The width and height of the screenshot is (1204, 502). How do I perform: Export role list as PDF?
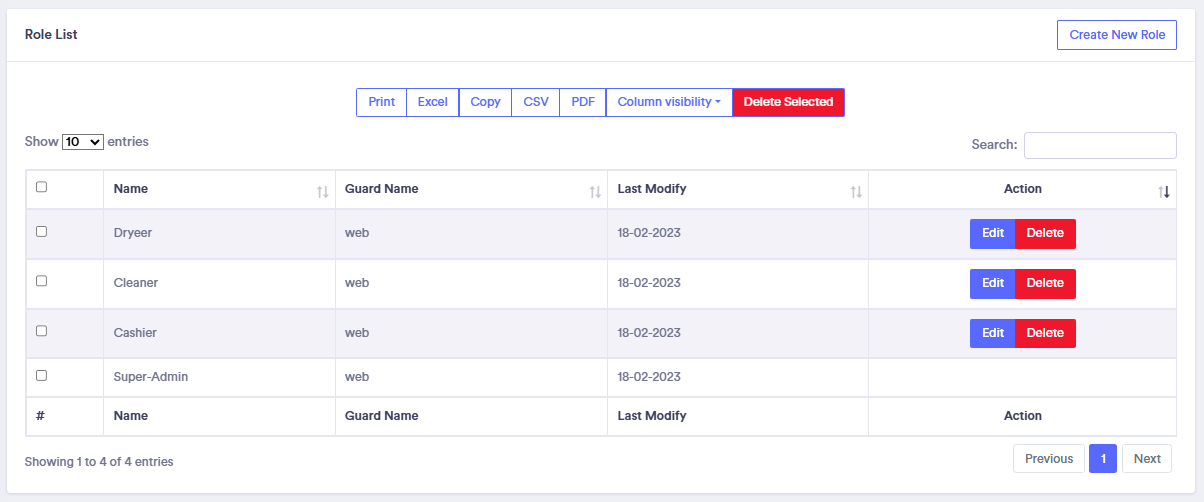[x=583, y=102]
